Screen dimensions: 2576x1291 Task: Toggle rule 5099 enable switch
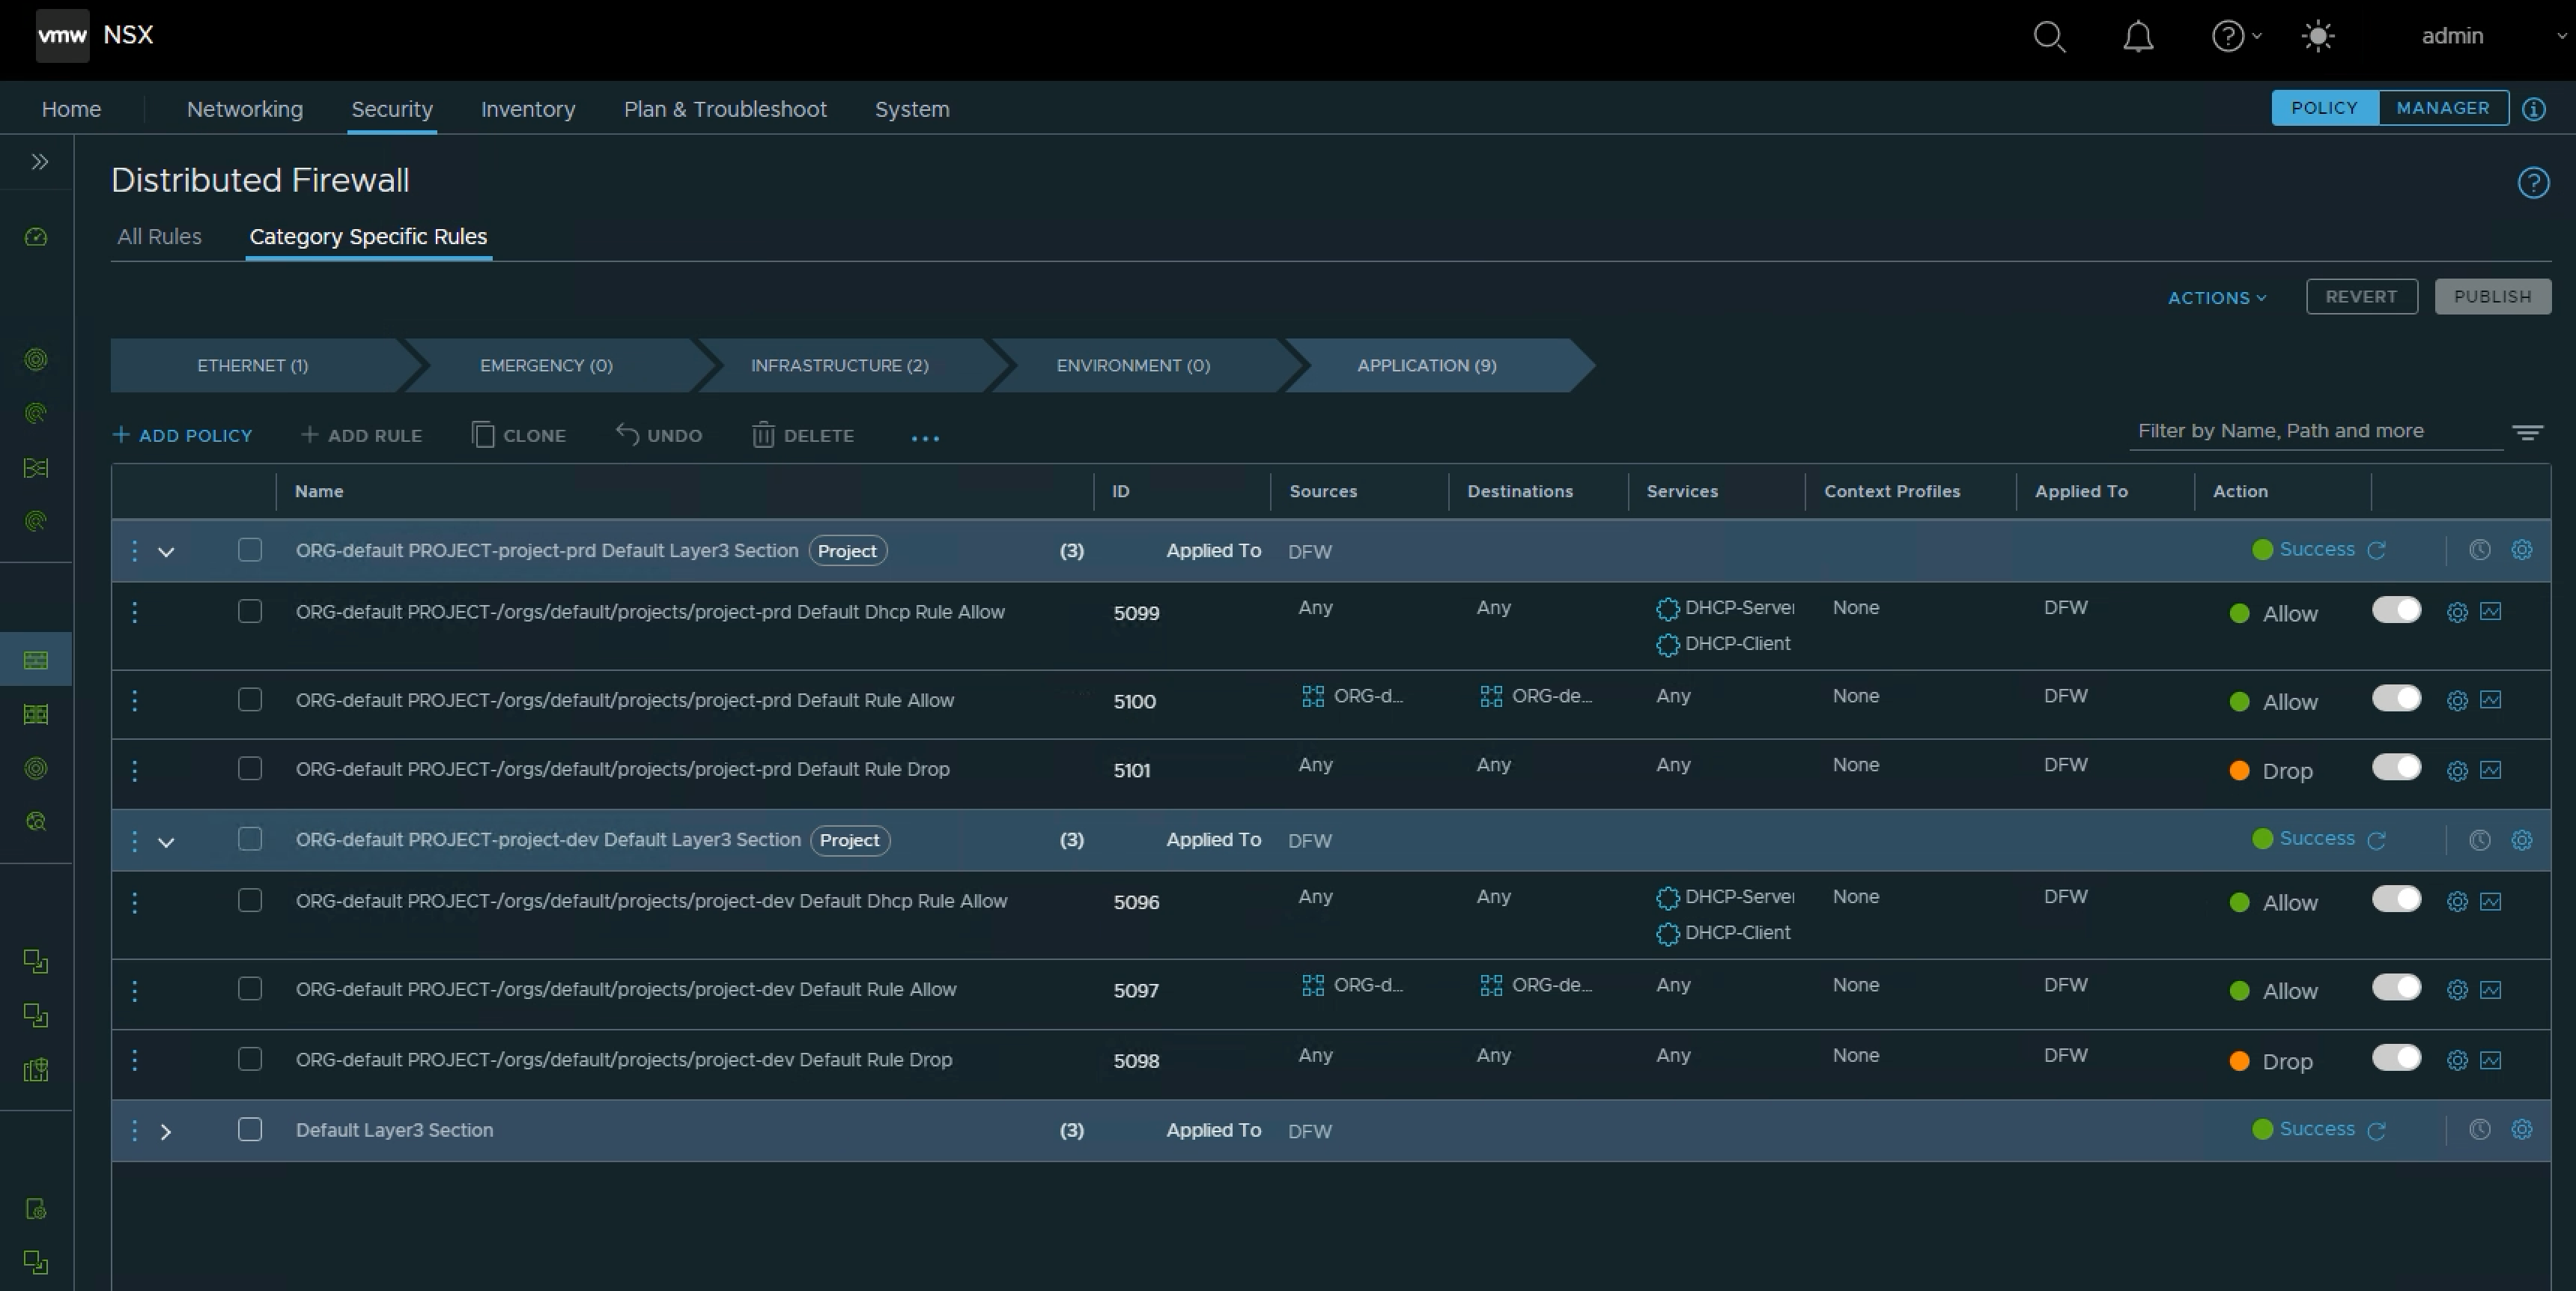pos(2396,610)
